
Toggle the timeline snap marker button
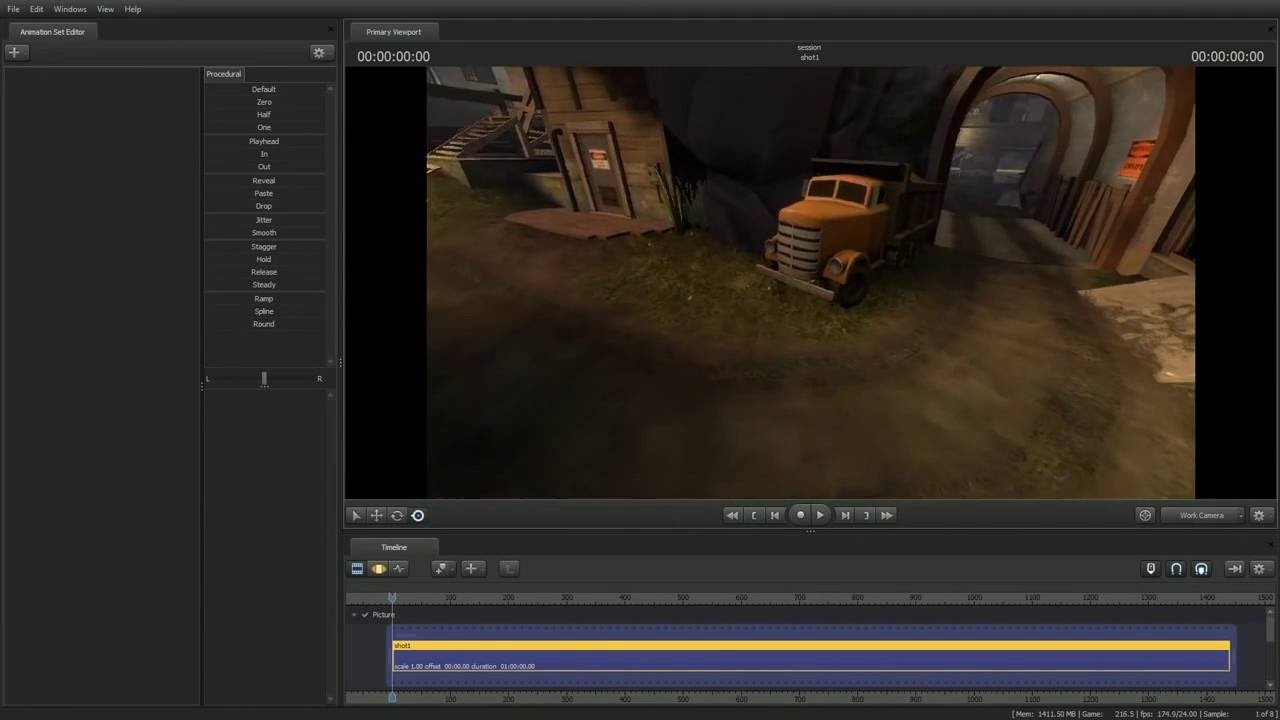[x=1150, y=568]
